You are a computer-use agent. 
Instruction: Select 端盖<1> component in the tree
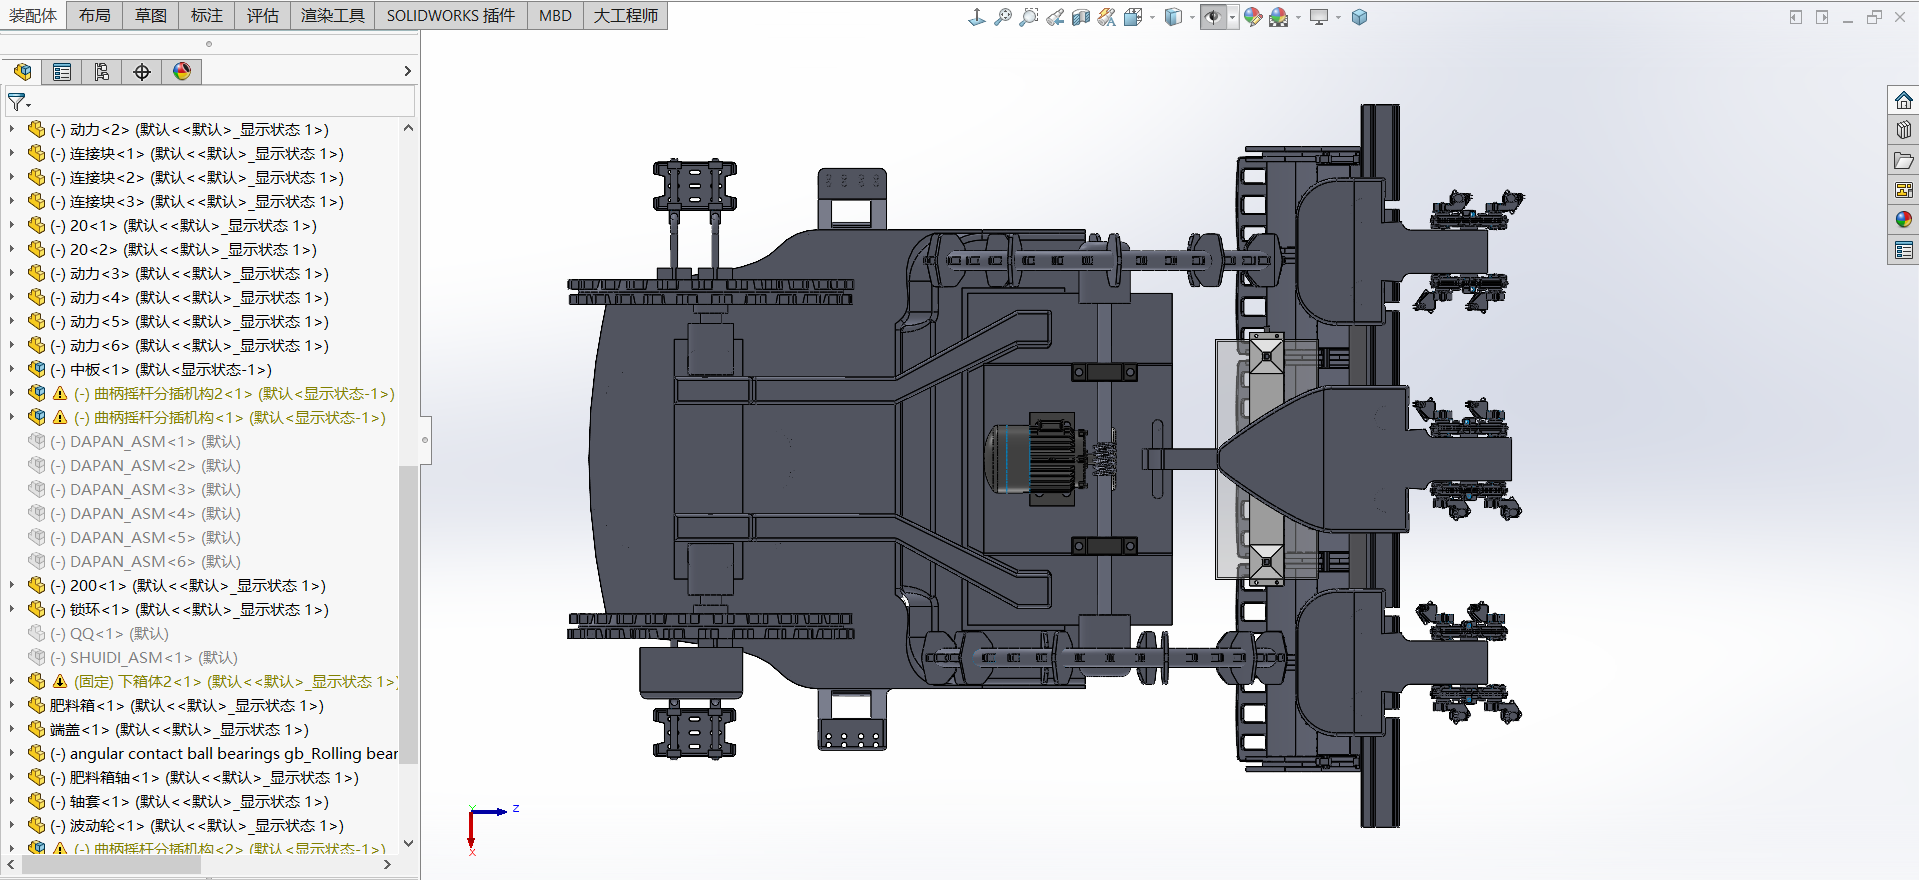tap(179, 729)
